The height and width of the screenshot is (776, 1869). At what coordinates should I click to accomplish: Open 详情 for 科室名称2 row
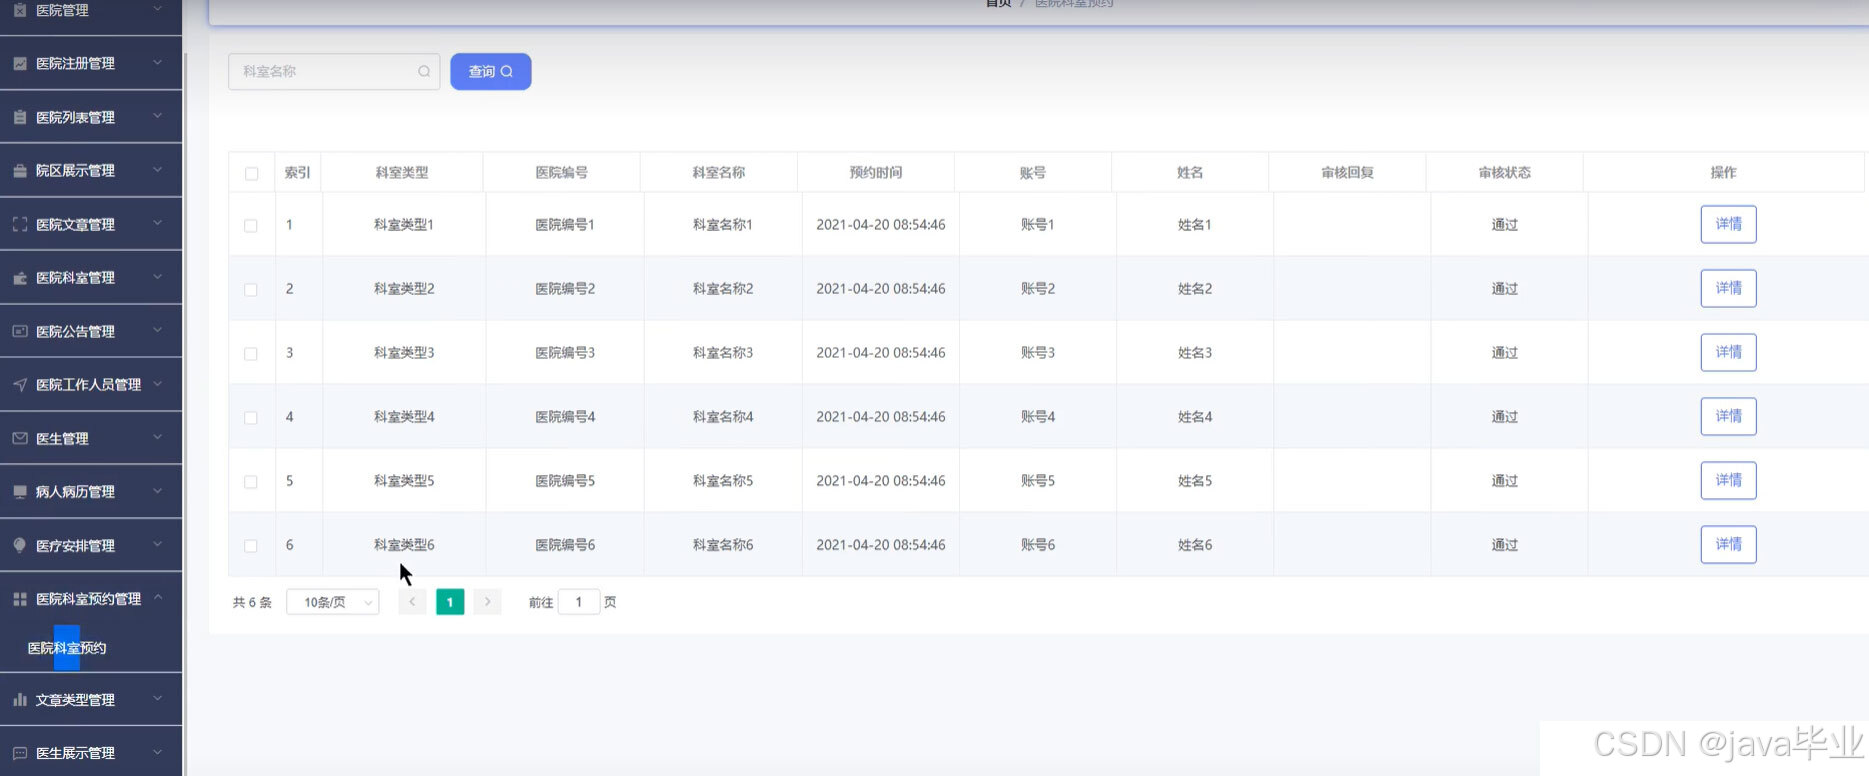pos(1728,288)
